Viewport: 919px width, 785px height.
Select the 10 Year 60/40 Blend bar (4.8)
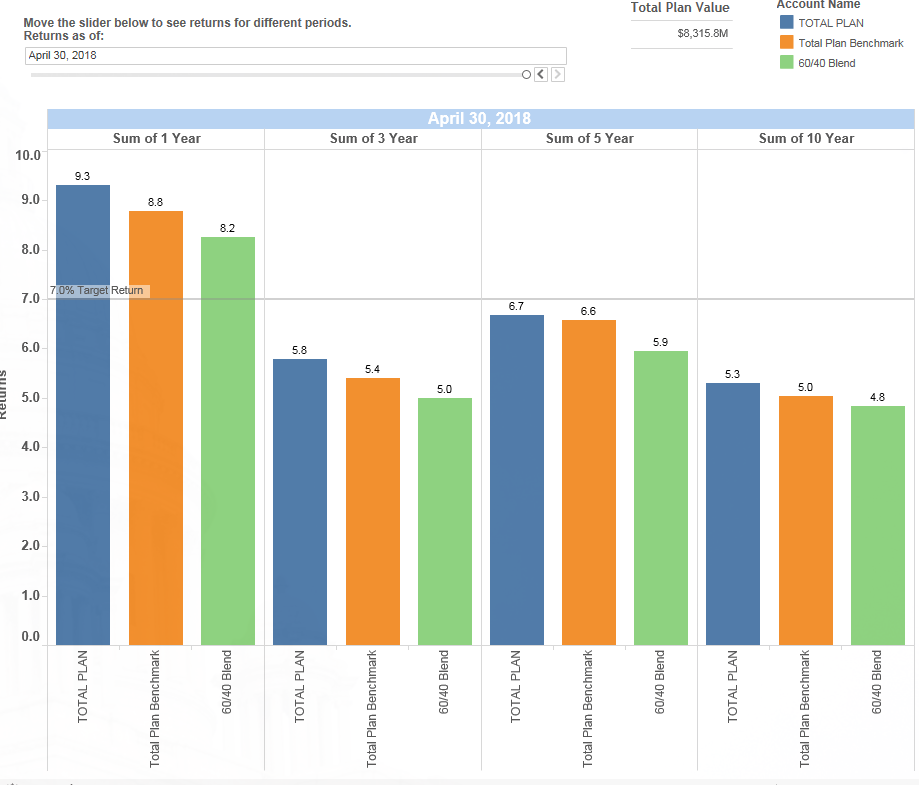(x=878, y=525)
